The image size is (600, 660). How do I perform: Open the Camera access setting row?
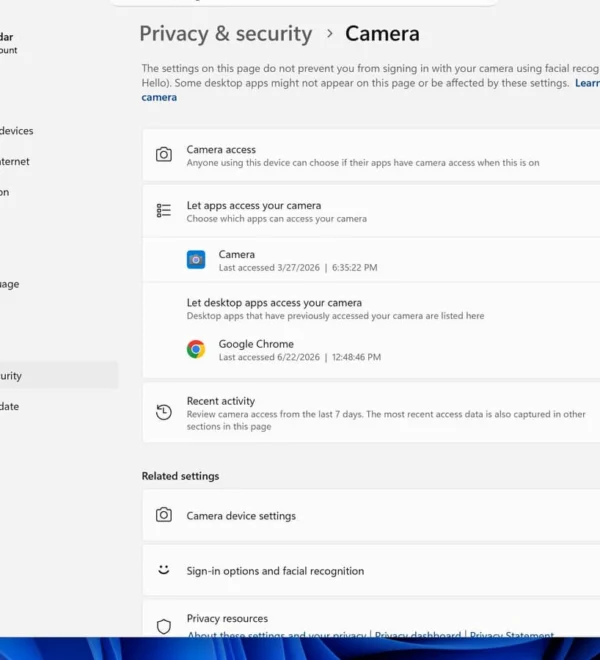click(371, 155)
